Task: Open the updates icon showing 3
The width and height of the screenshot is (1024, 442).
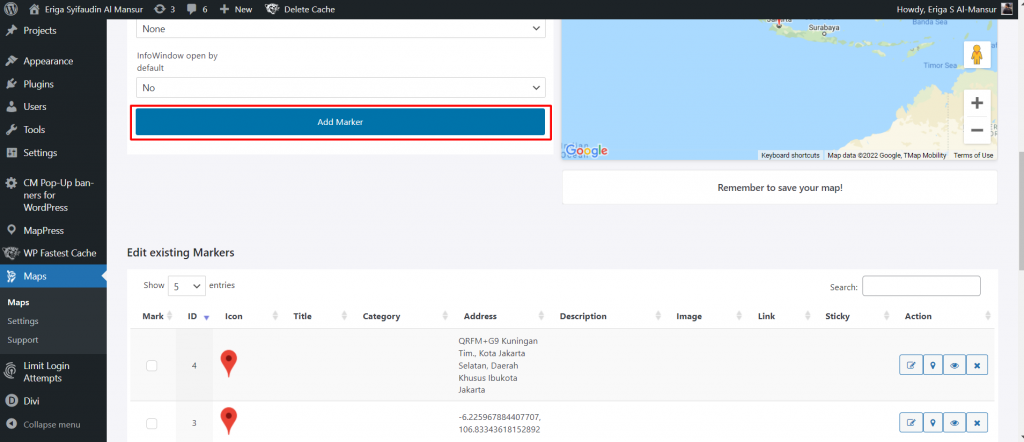Action: coord(166,9)
